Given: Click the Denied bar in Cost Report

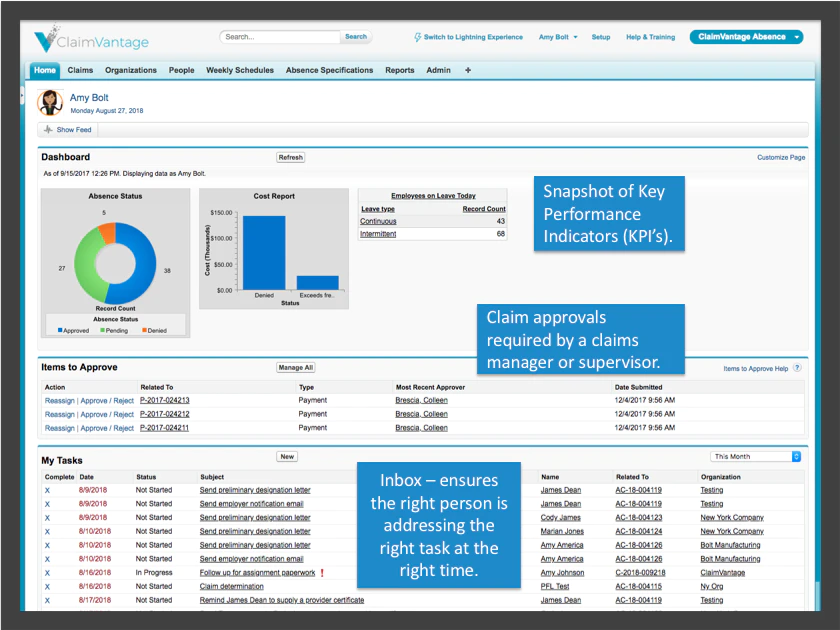Looking at the screenshot, I should point(264,253).
